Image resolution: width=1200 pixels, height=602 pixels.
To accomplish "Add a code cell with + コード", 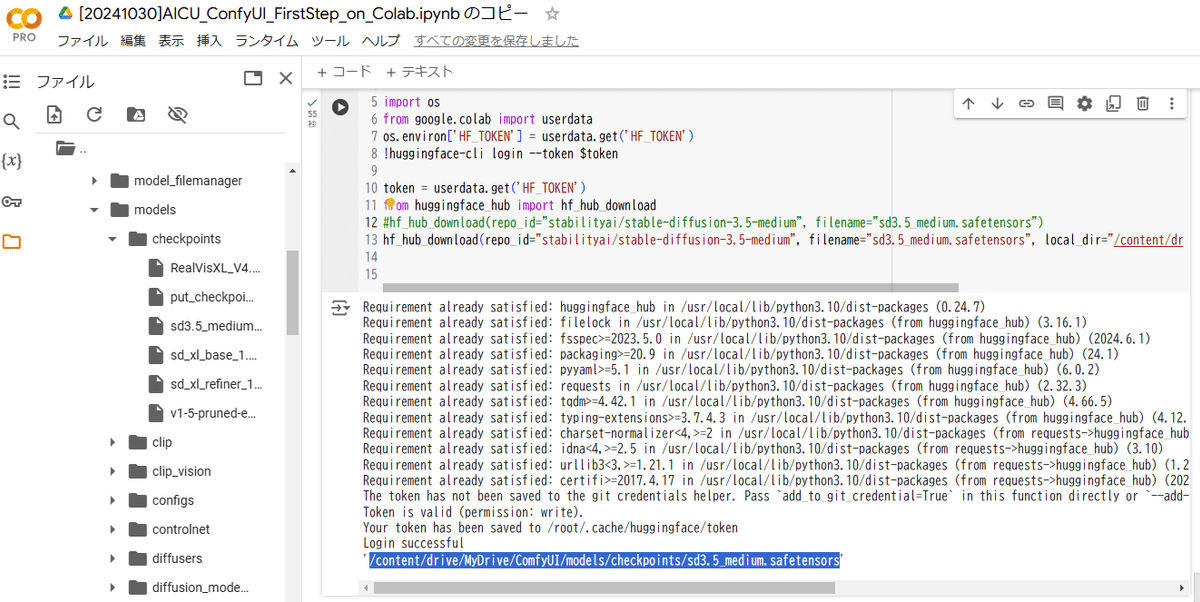I will pos(344,72).
